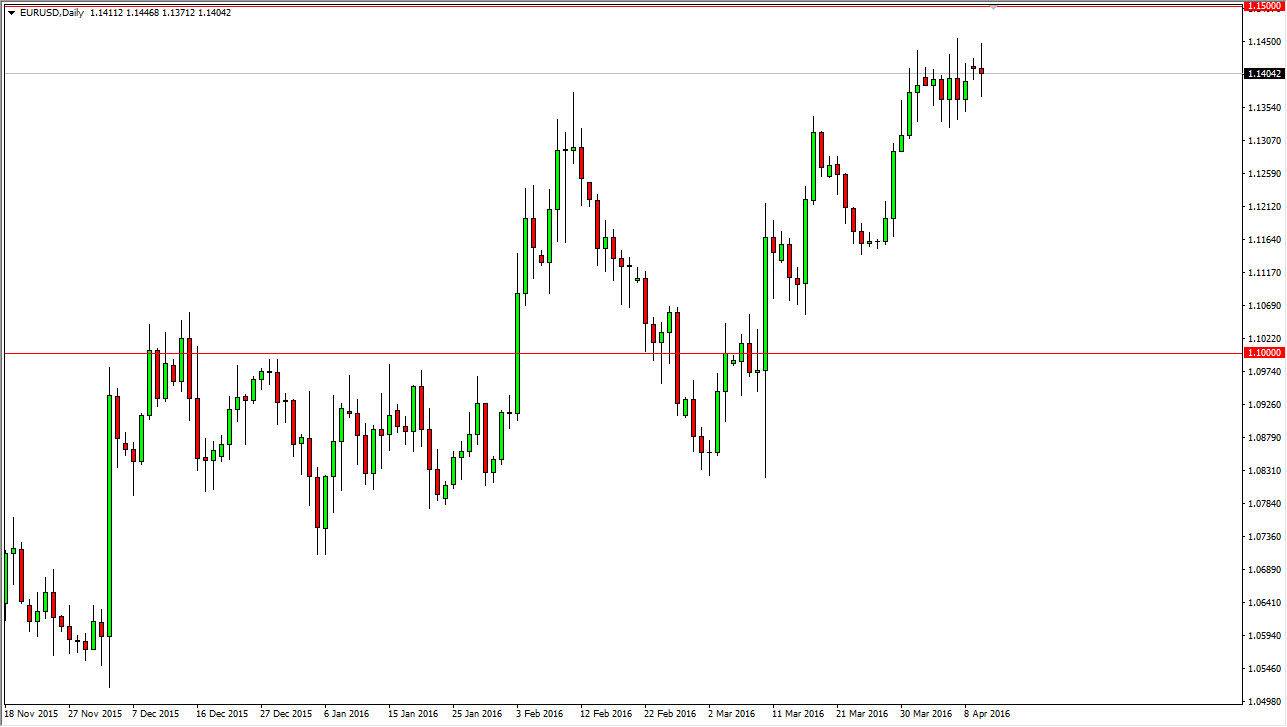Select the red 1.15000 price marker

click(1262, 7)
